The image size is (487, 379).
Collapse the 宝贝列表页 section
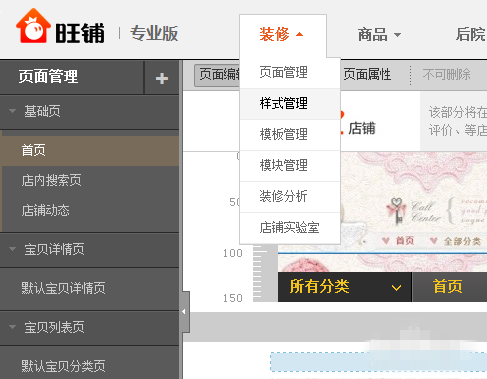tap(13, 327)
